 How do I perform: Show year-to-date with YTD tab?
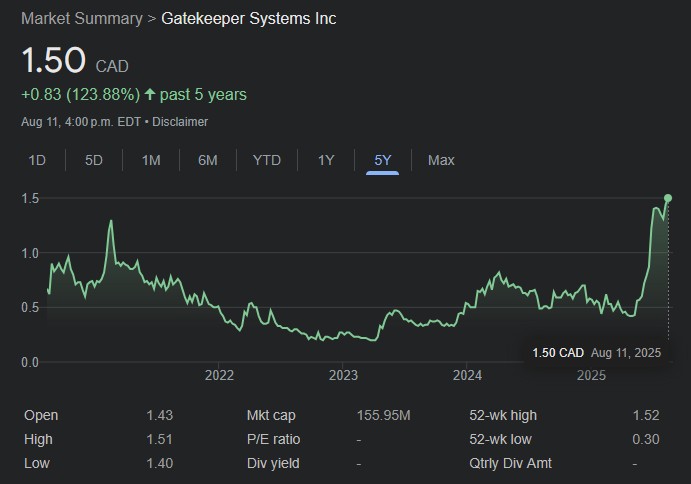coord(267,160)
